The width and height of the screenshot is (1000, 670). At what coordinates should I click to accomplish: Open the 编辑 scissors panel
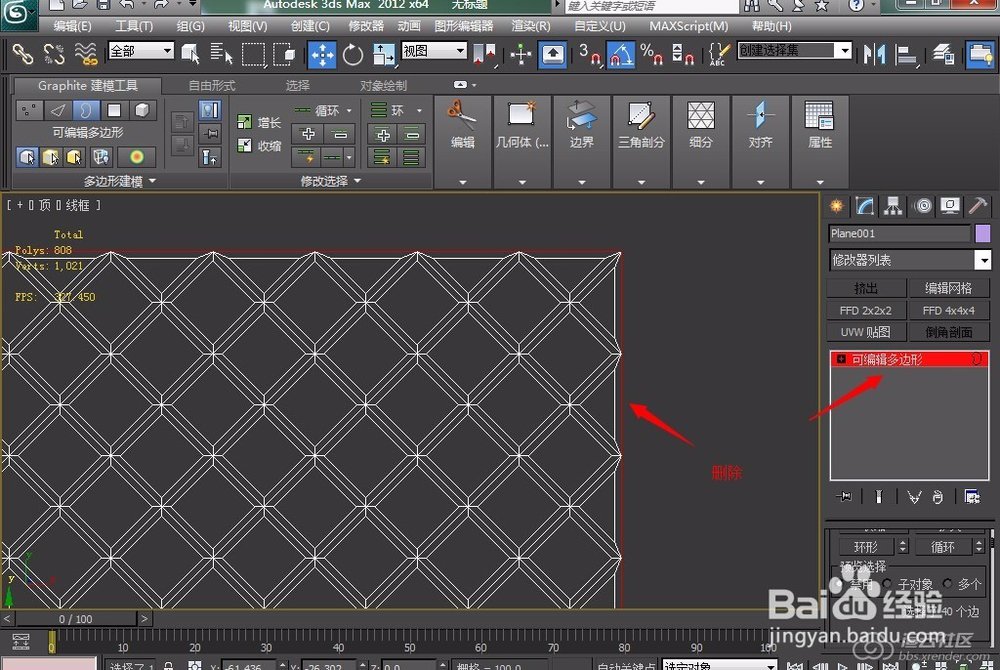(x=462, y=142)
